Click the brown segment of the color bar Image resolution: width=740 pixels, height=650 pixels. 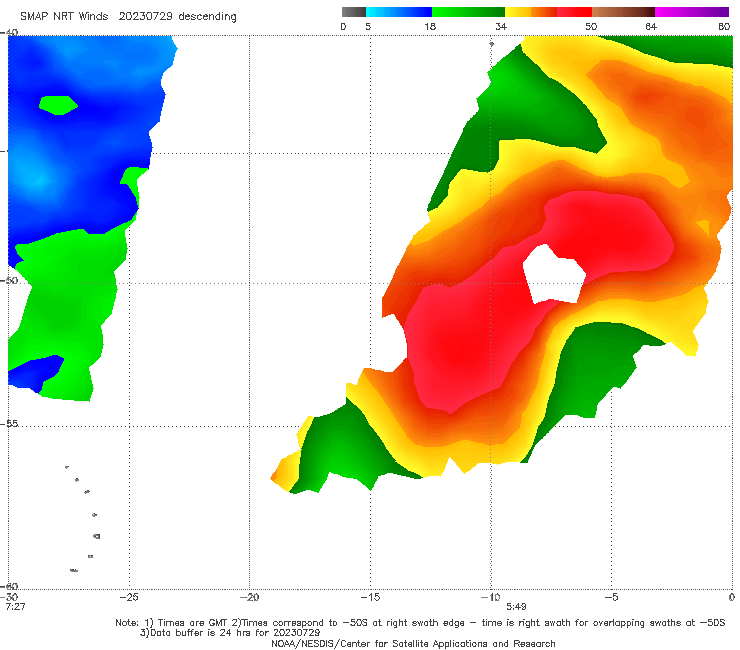pyautogui.click(x=623, y=12)
